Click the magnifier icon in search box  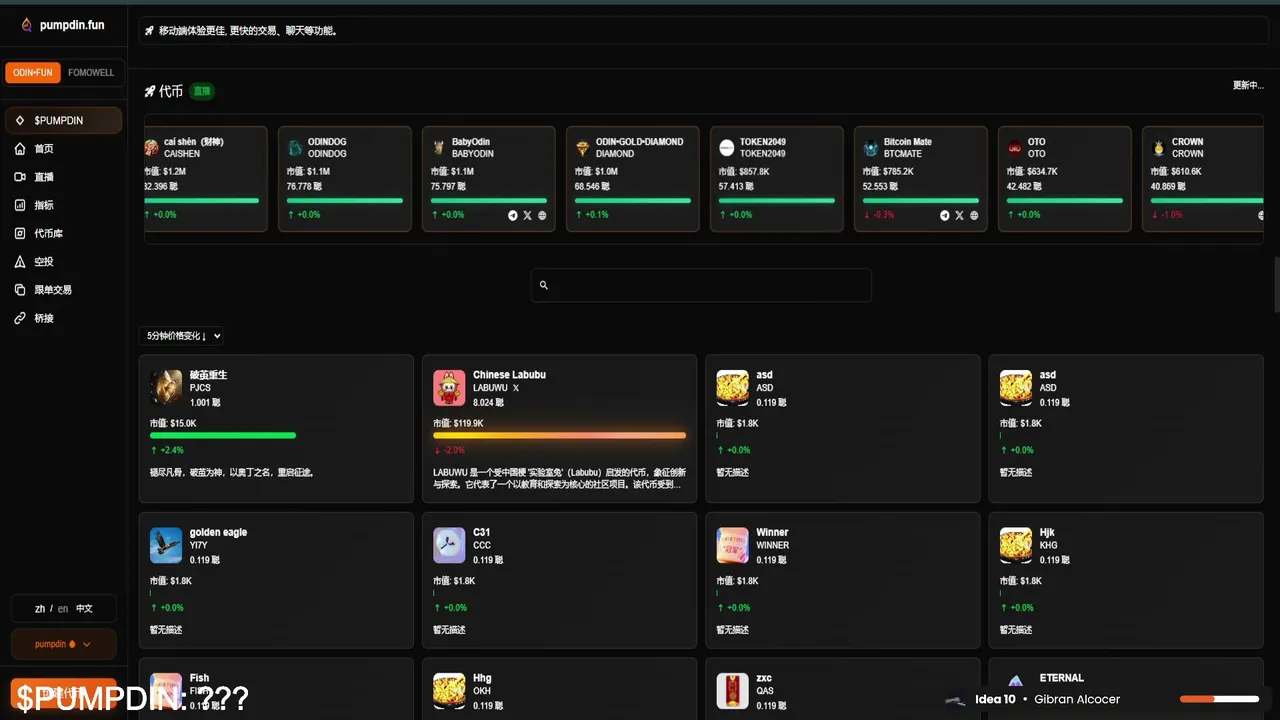544,285
